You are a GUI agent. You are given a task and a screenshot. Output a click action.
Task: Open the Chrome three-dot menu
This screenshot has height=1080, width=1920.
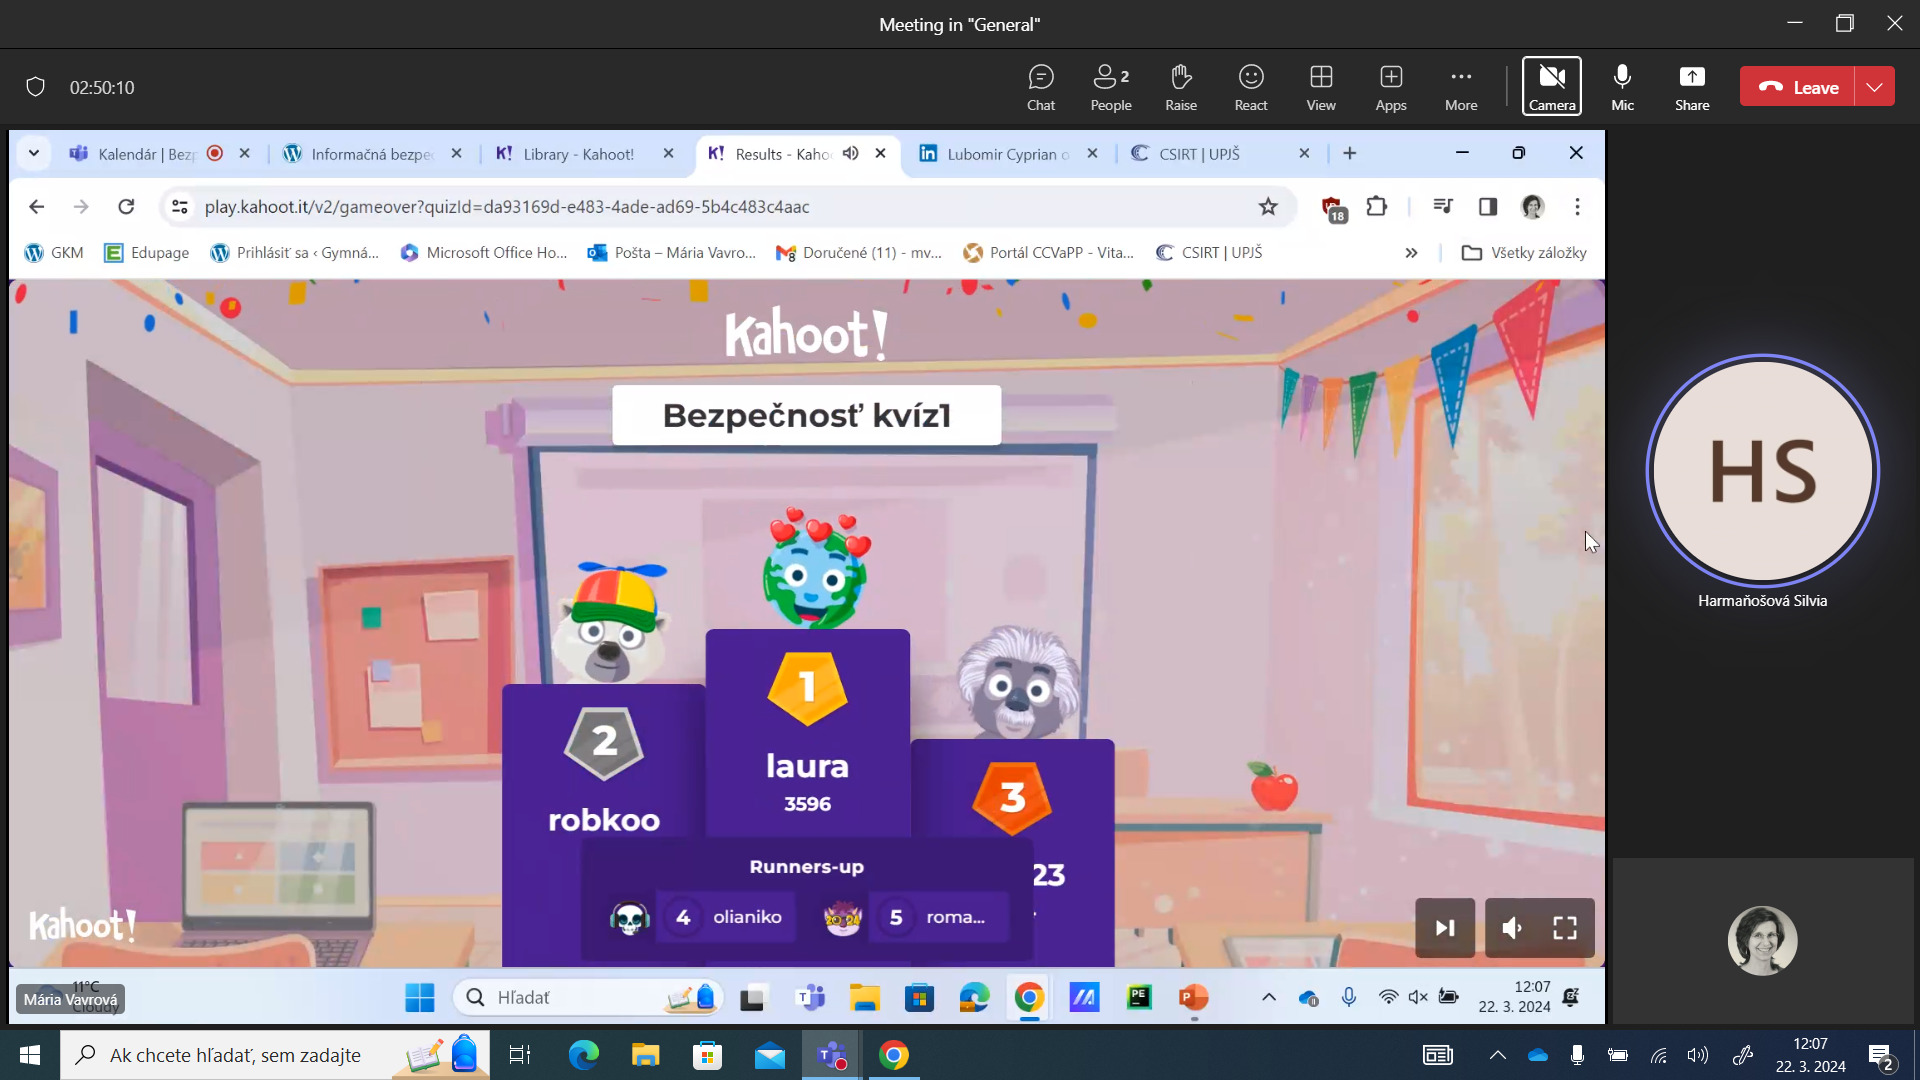[x=1577, y=206]
